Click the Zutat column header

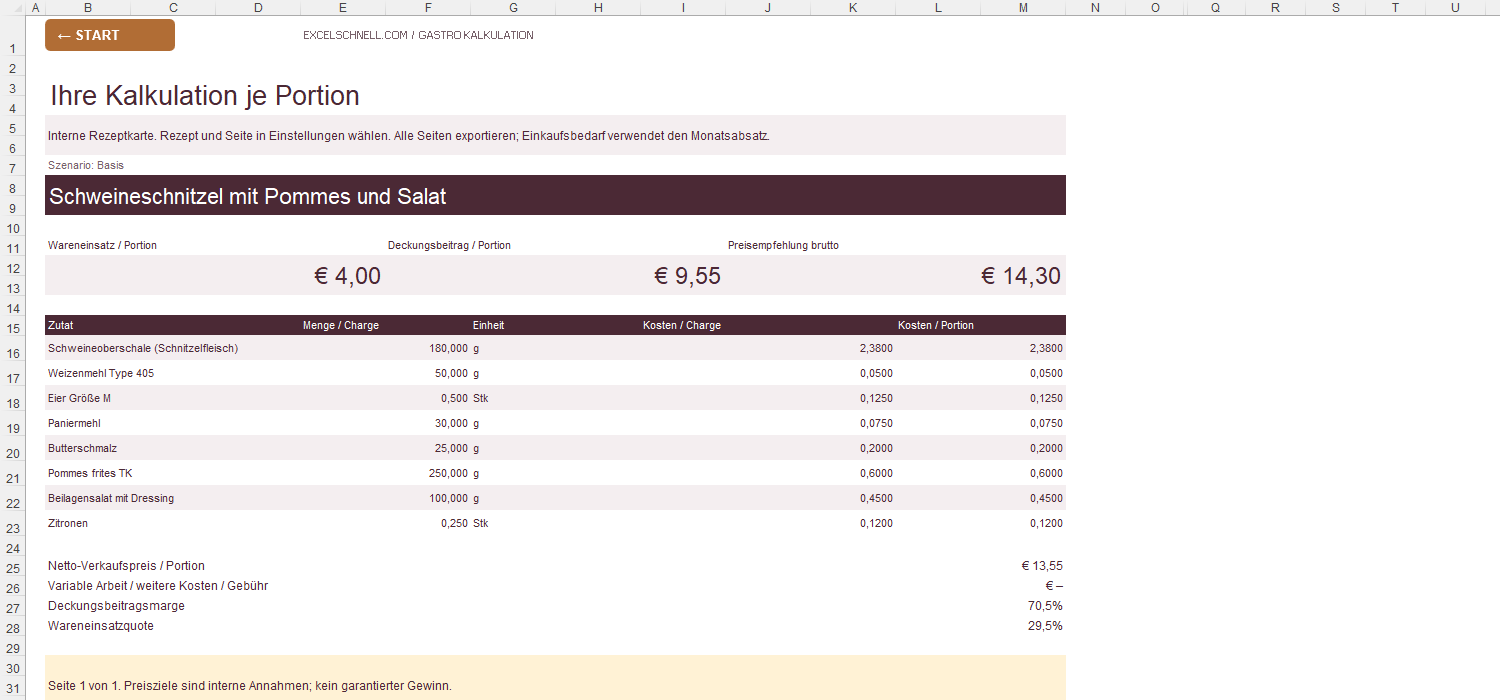(x=60, y=325)
